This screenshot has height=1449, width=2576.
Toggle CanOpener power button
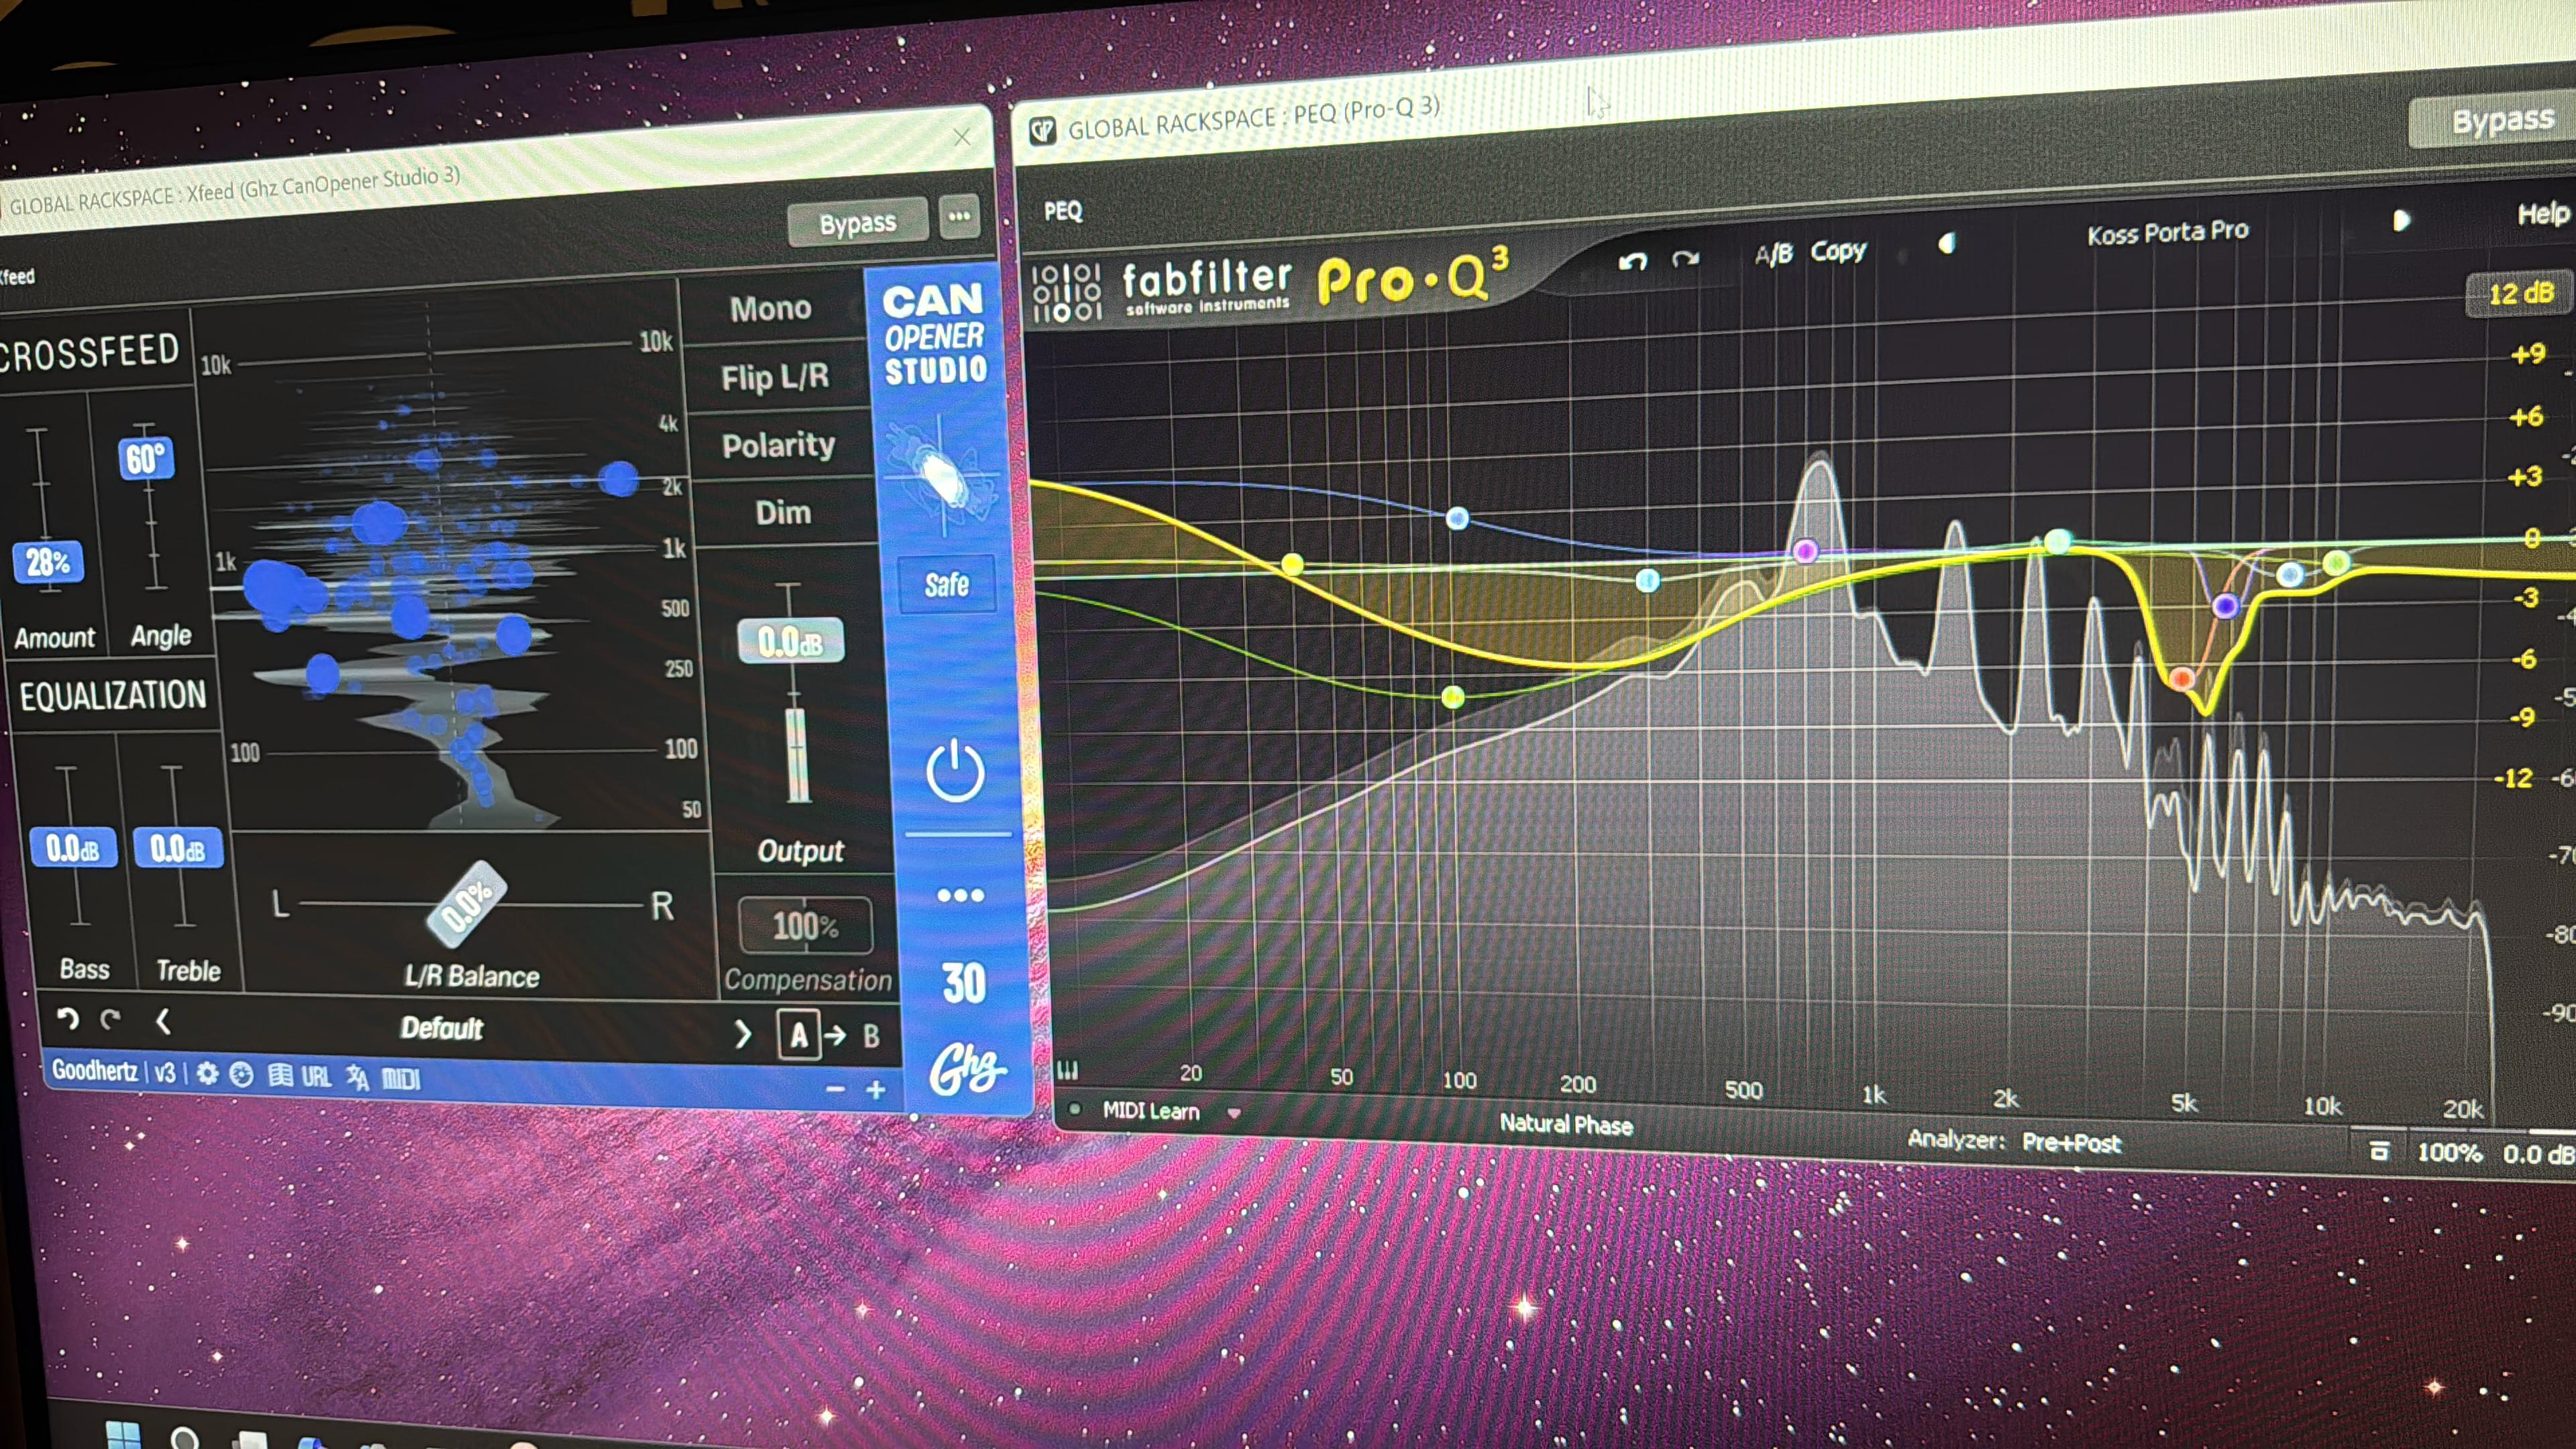(x=955, y=771)
